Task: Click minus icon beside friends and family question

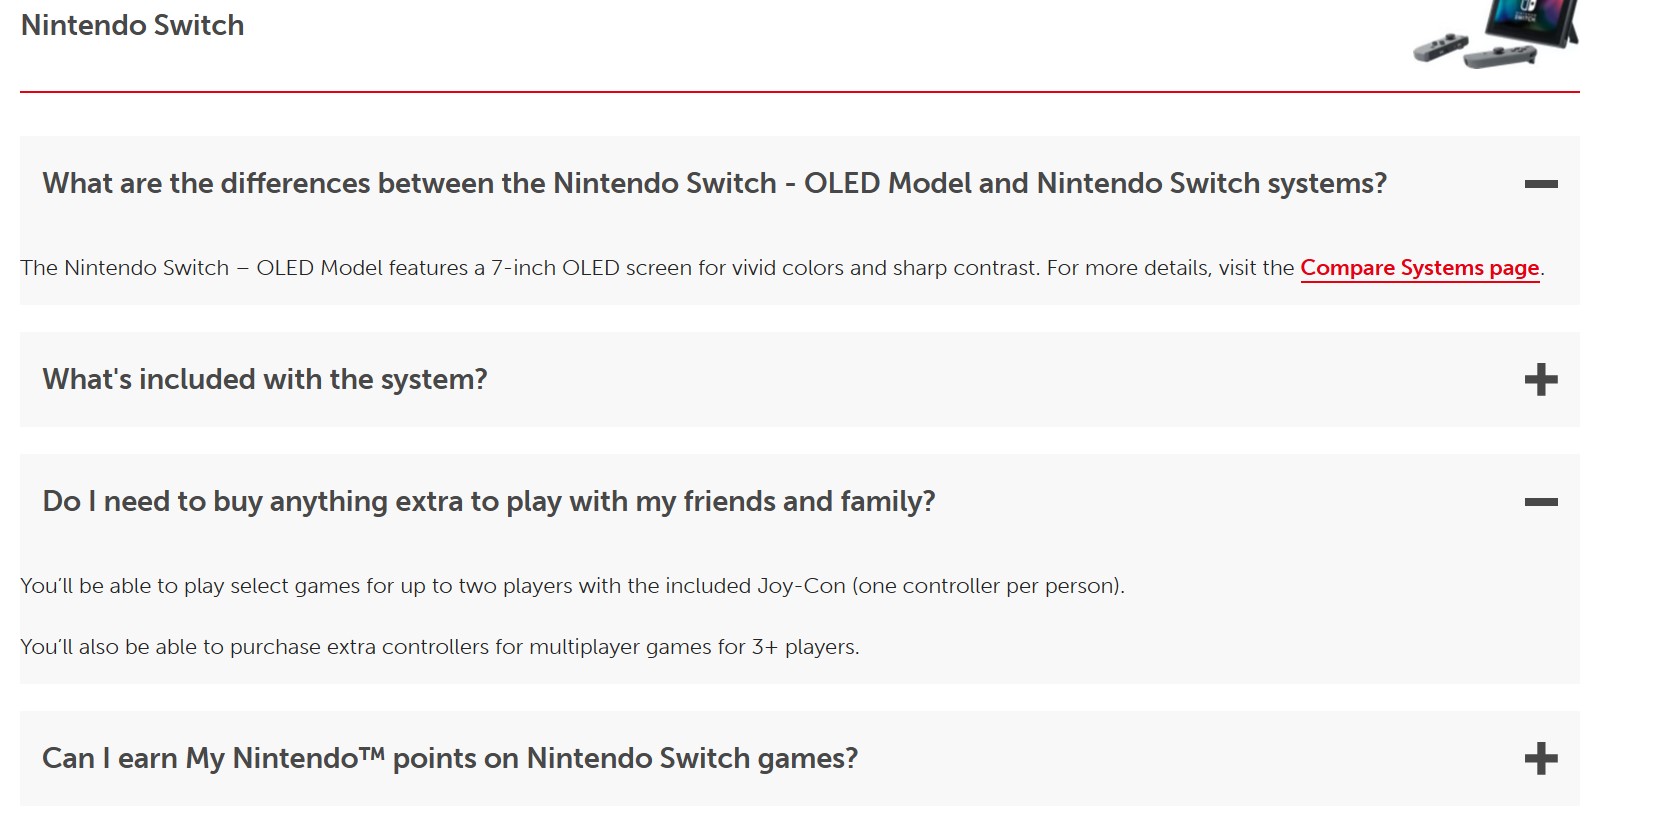Action: click(x=1540, y=502)
